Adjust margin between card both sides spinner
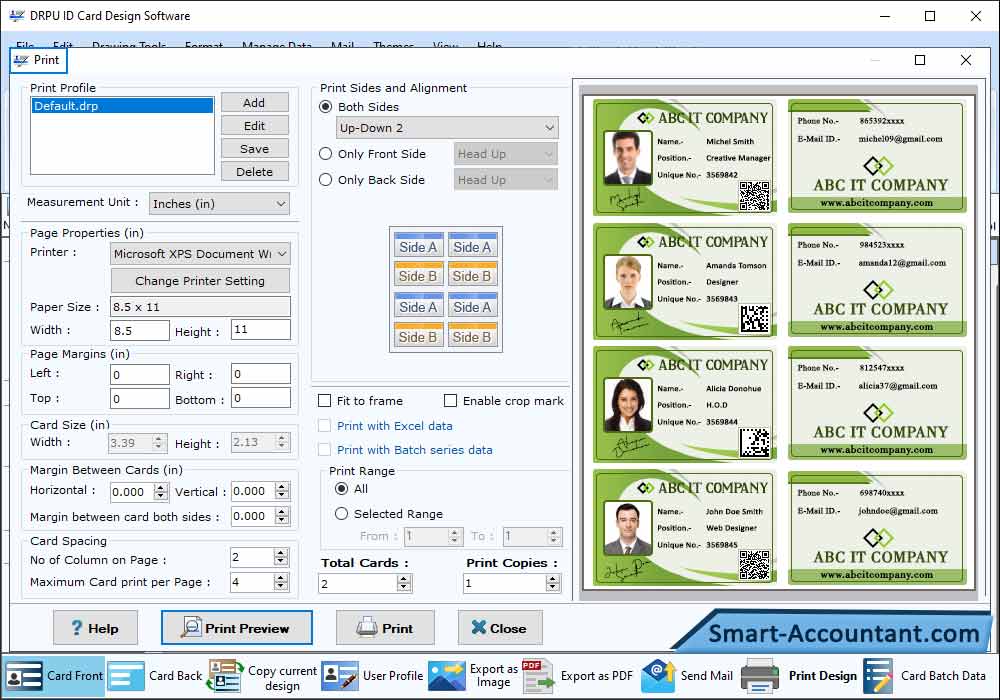 click(x=282, y=516)
